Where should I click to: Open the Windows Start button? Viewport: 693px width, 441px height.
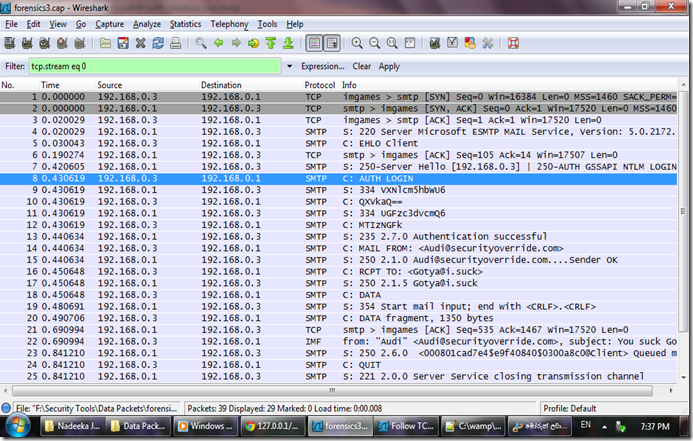[x=17, y=426]
